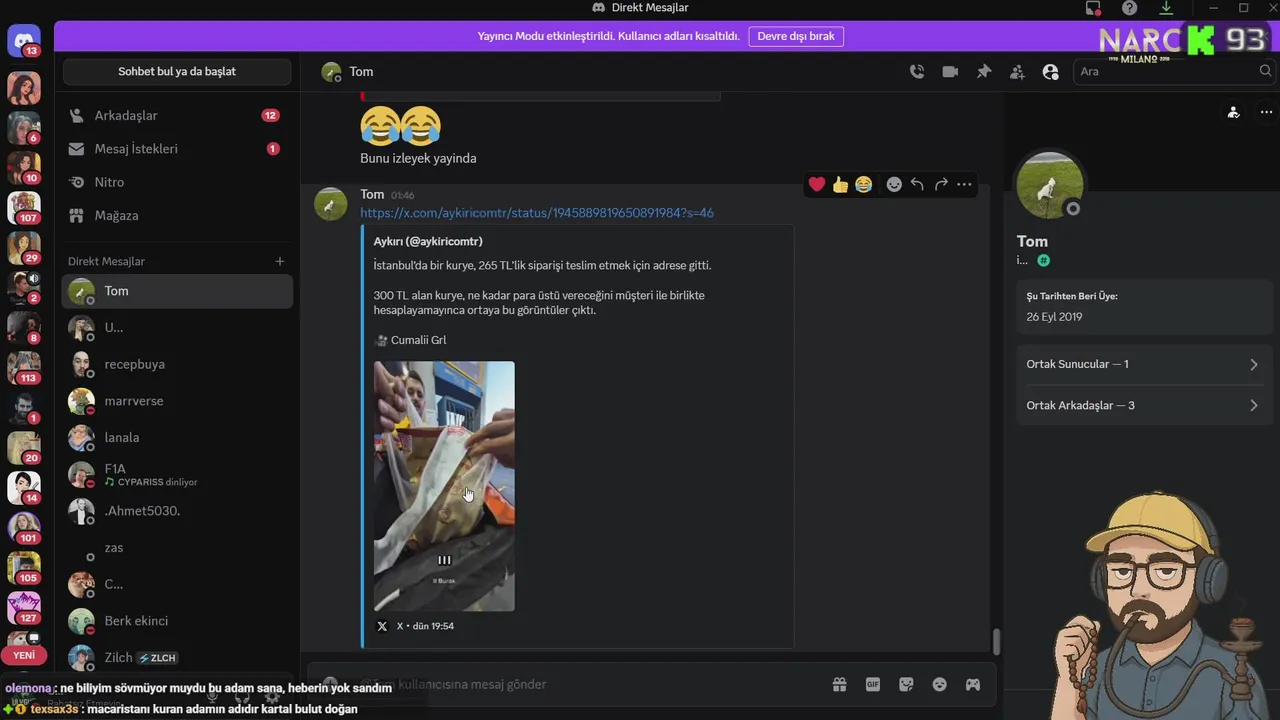React with the thumbs up emoji
Viewport: 1280px width, 720px height.
pyautogui.click(x=840, y=184)
